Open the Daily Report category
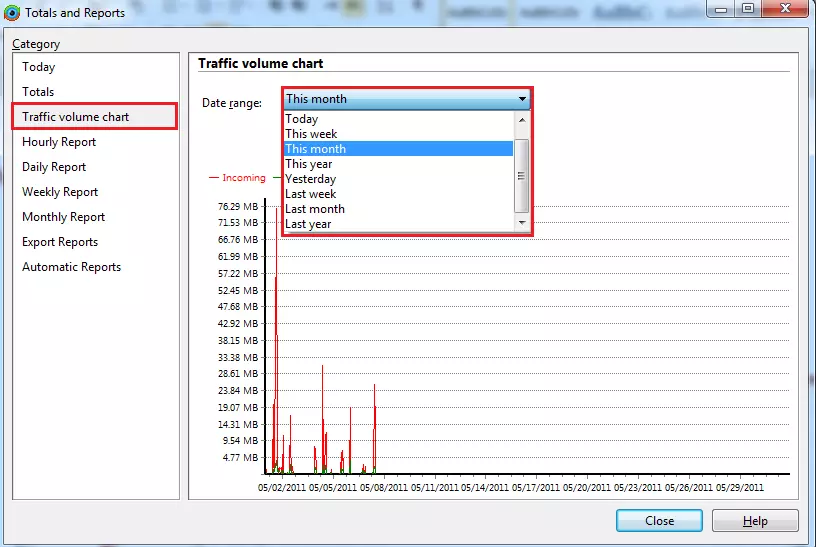The width and height of the screenshot is (816, 547). [54, 167]
